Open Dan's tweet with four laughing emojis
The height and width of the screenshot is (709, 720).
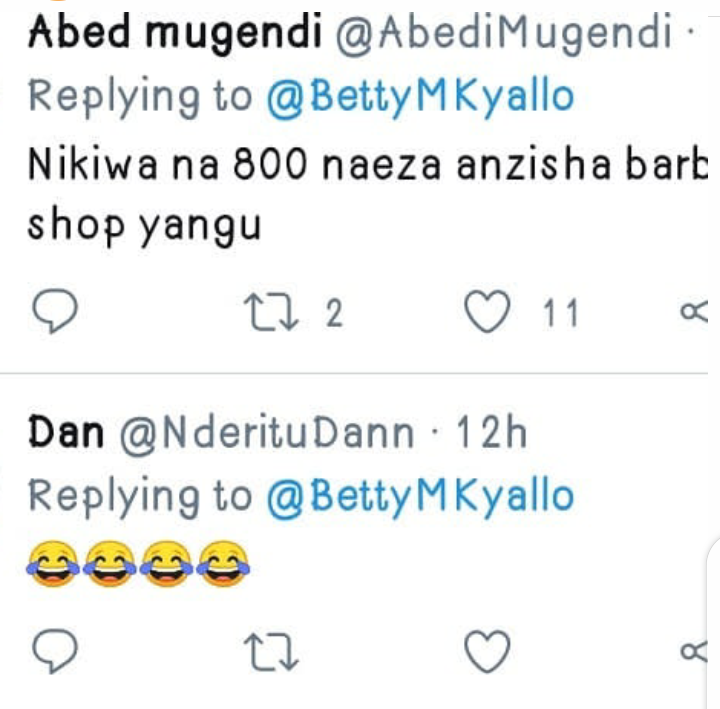coord(139,563)
